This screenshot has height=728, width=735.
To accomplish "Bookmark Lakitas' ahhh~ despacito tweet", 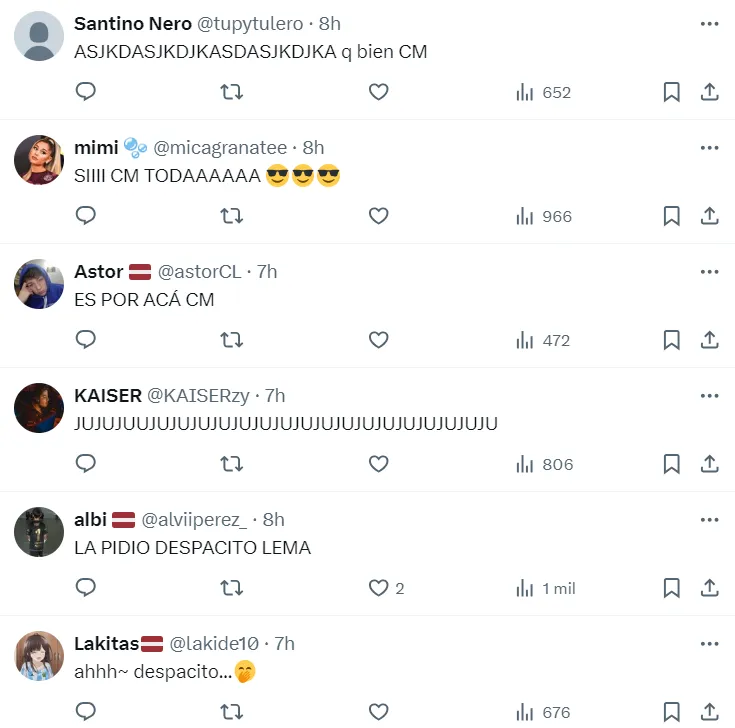I will click(672, 712).
